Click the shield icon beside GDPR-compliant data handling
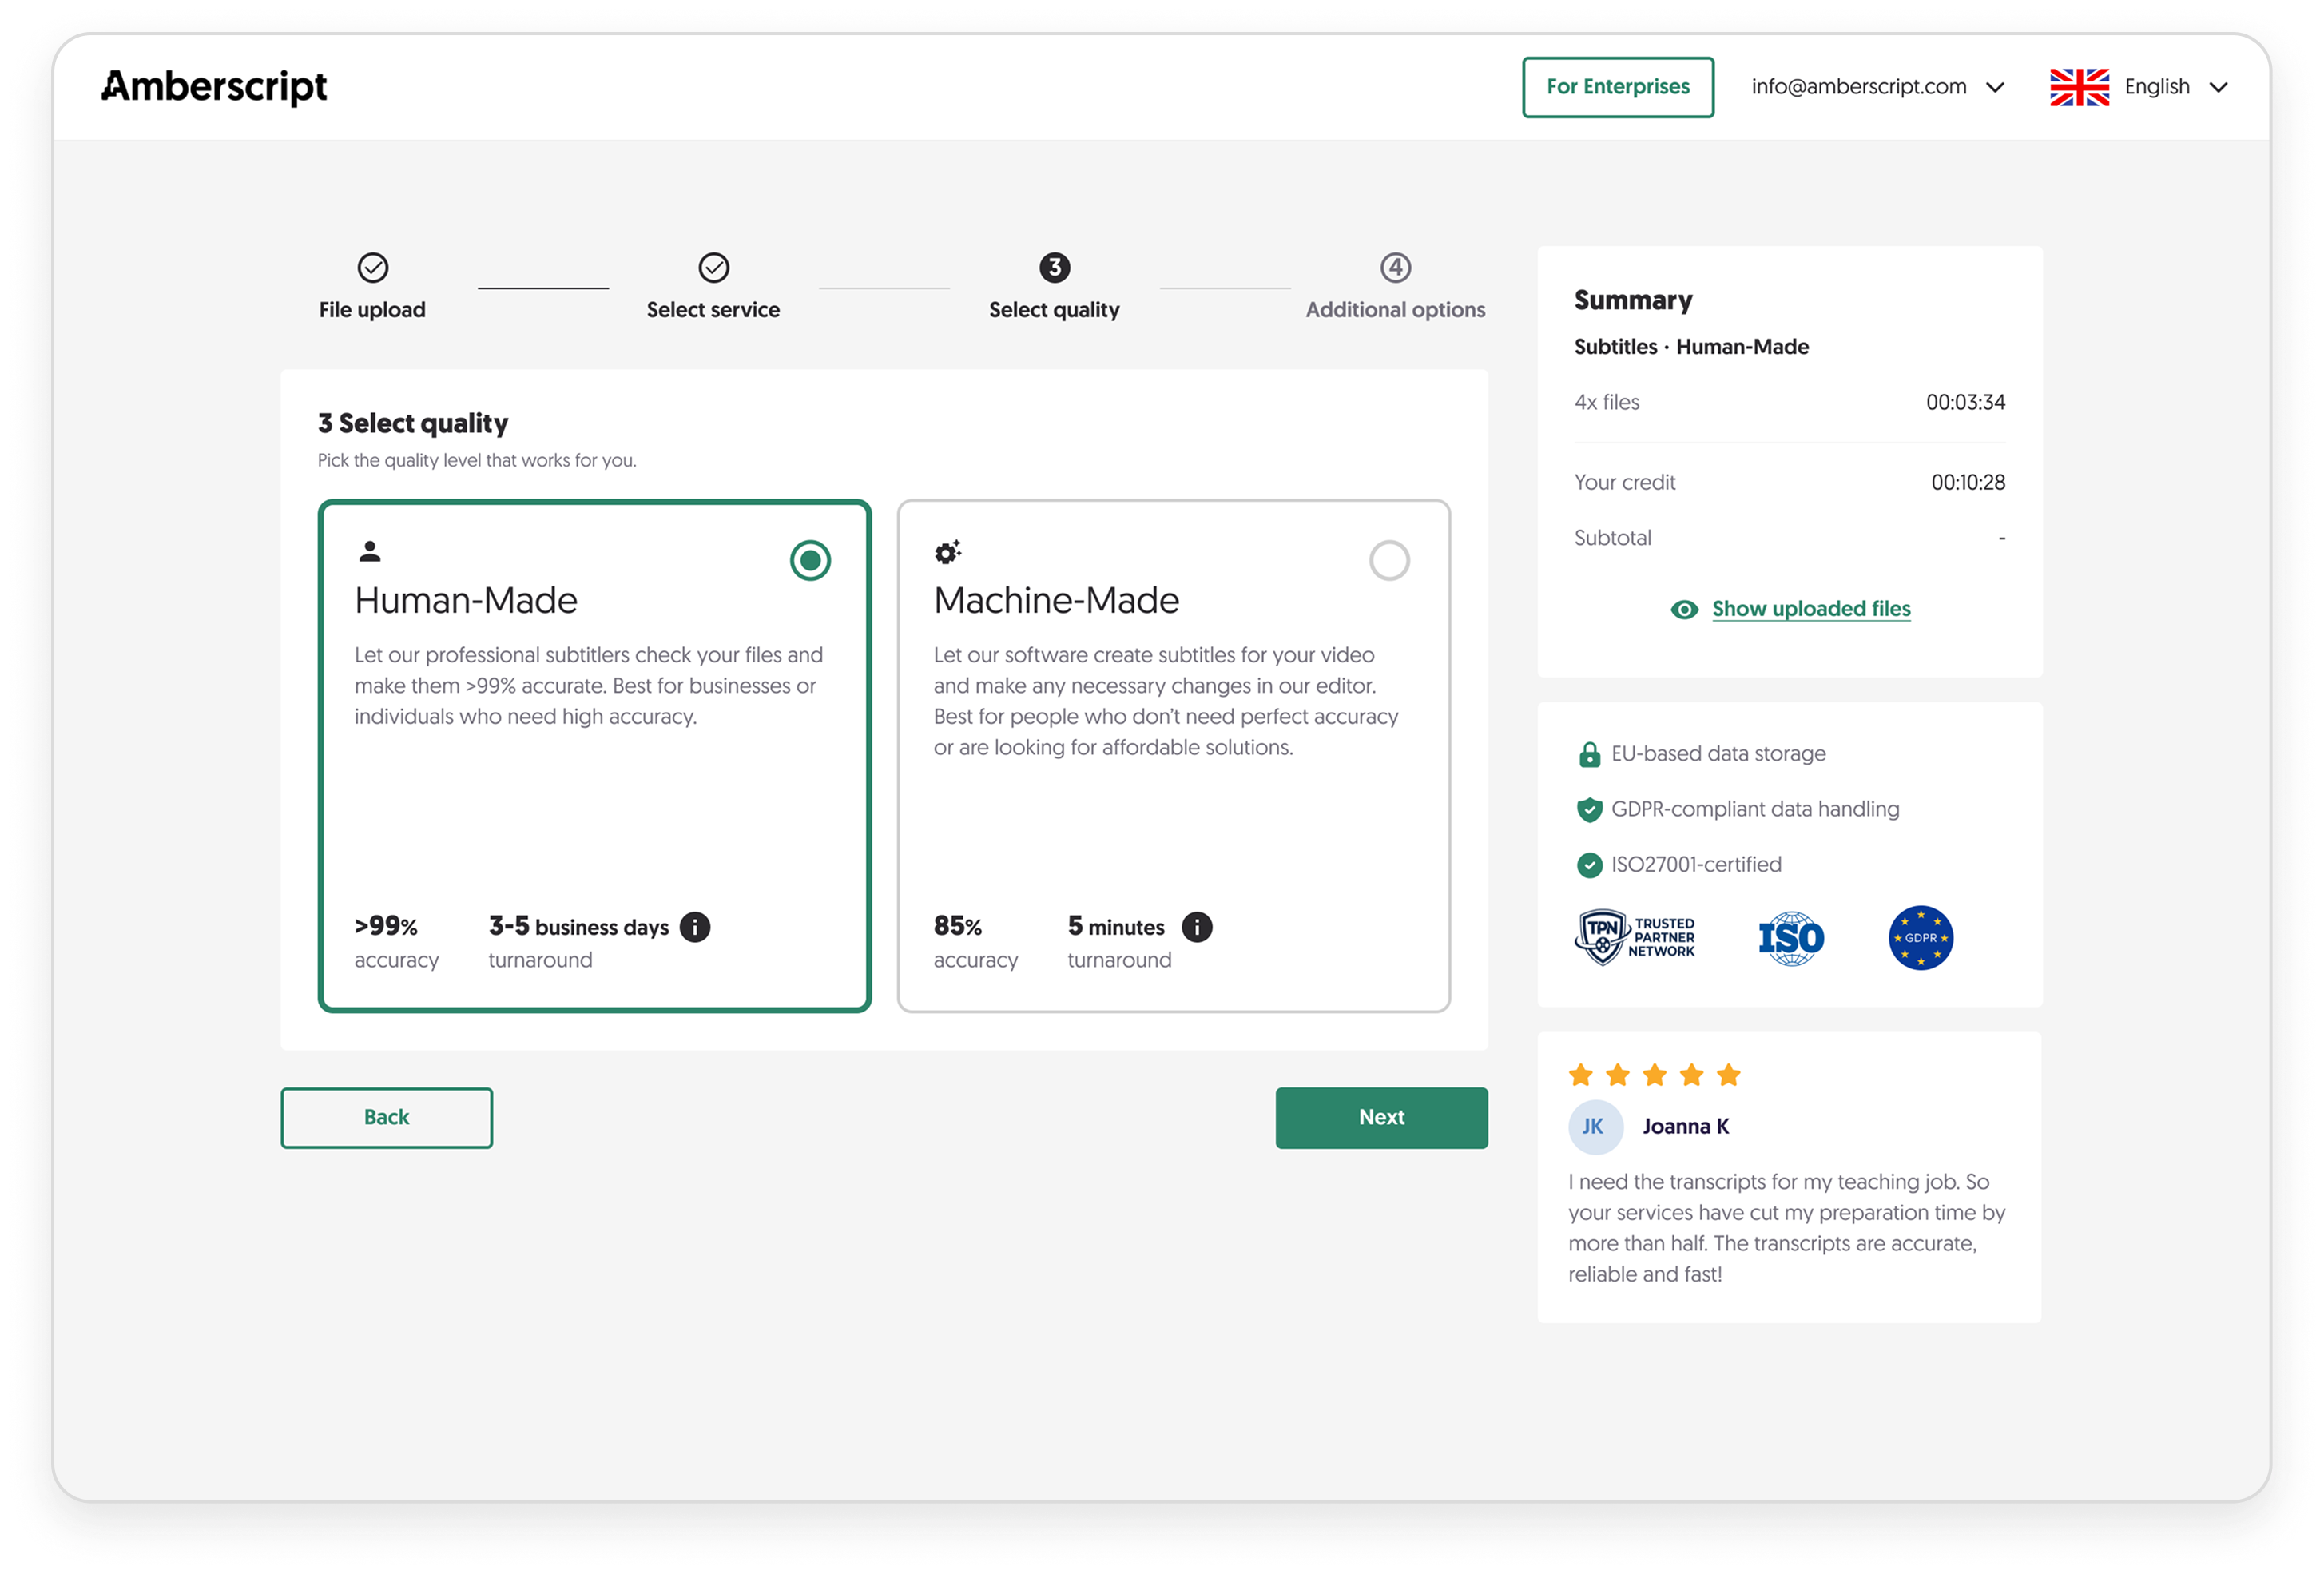Image resolution: width=2324 pixels, height=1574 pixels. [1589, 809]
